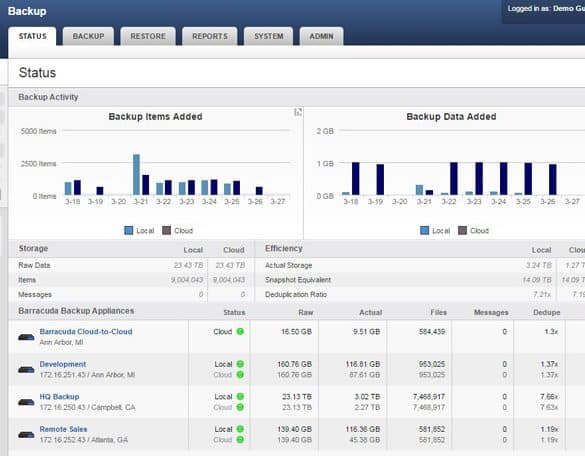585x456 pixels.
Task: Click the tall 3-21 Local bar in Items chart
Action: pyautogui.click(x=137, y=174)
